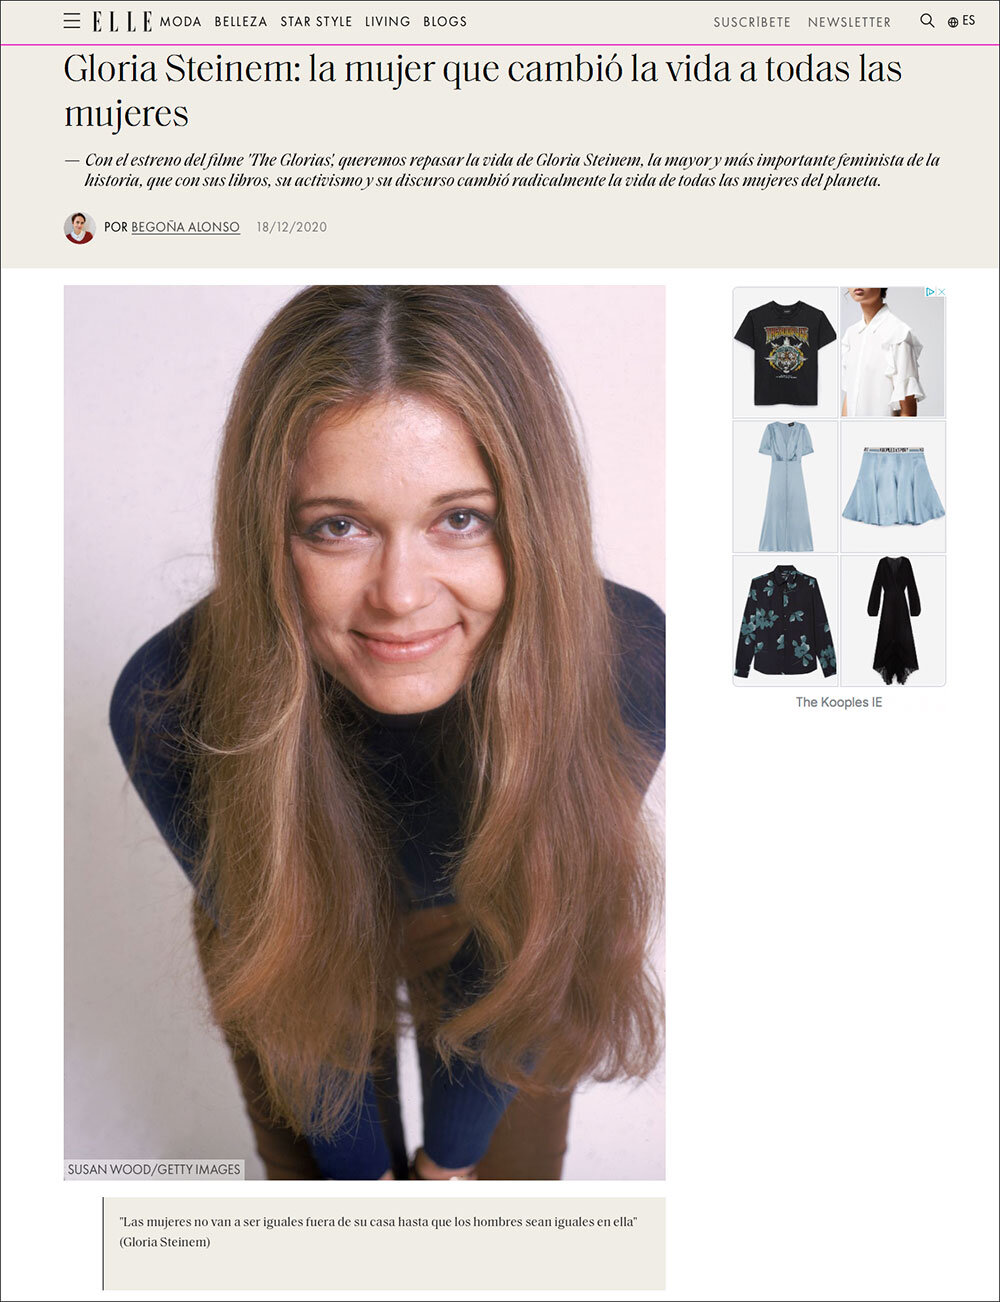Click the ELLE logo
The width and height of the screenshot is (1000, 1302).
coord(122,21)
